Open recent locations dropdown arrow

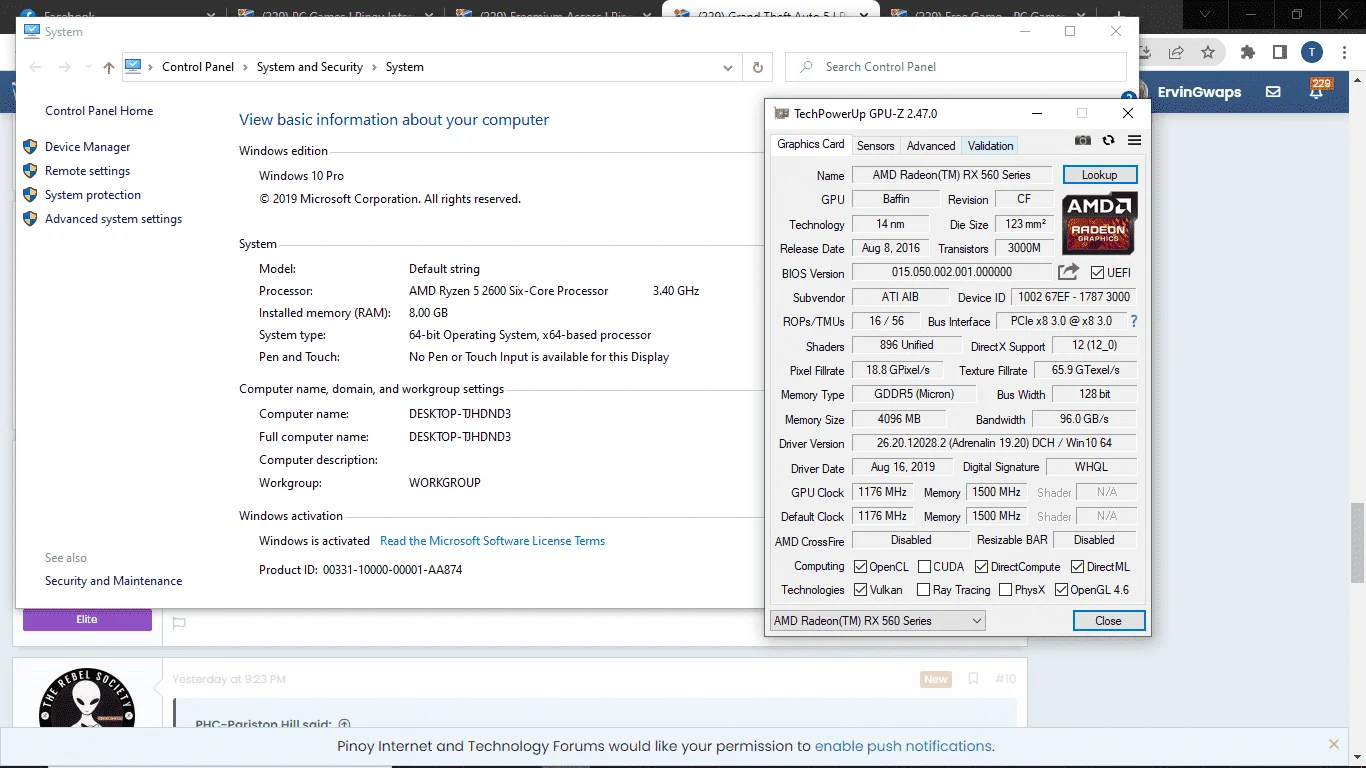(x=88, y=67)
